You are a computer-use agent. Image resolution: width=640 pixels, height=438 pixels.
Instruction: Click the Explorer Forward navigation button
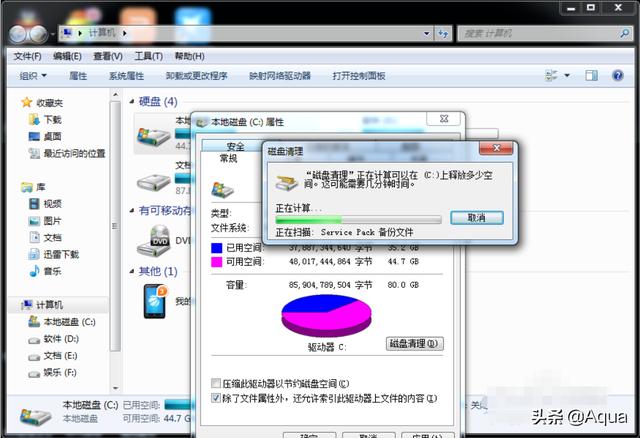39,34
